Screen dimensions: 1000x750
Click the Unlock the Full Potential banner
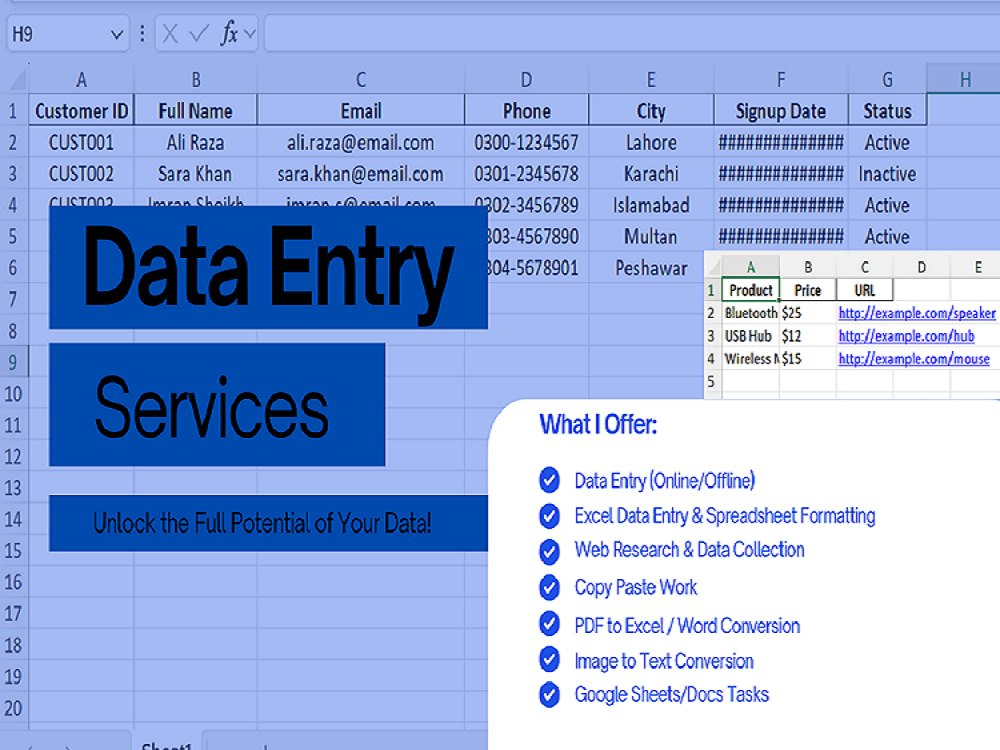pyautogui.click(x=268, y=523)
